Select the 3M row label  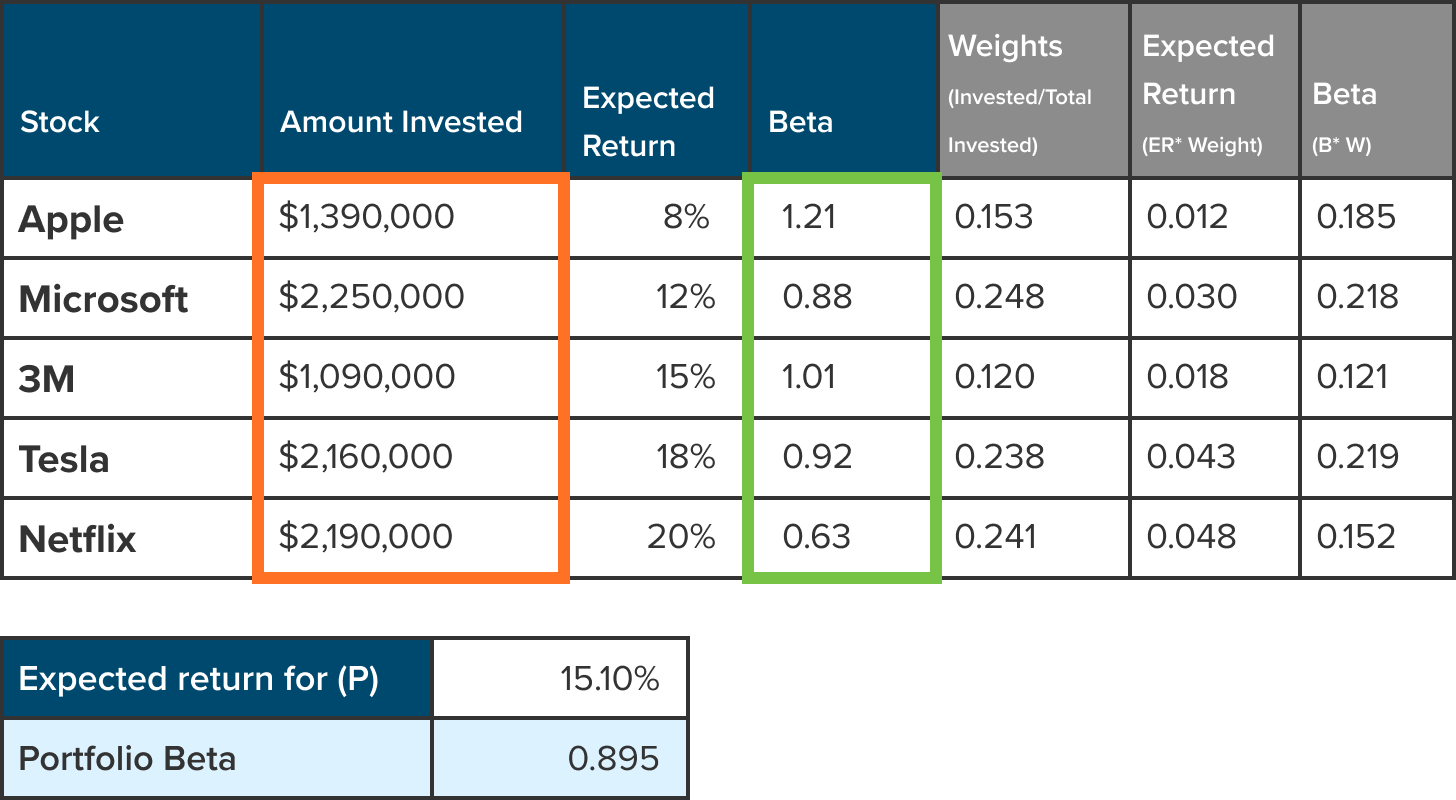click(x=47, y=378)
